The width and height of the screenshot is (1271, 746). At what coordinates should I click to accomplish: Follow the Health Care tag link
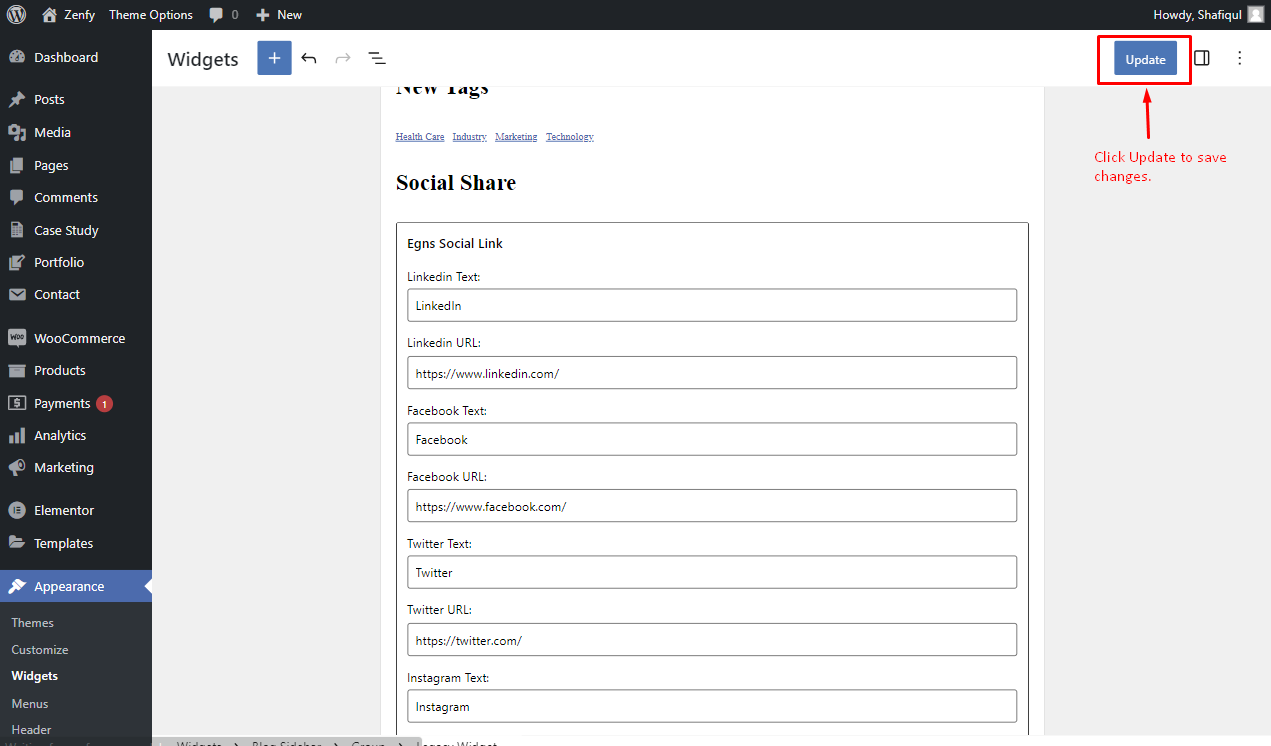point(420,137)
